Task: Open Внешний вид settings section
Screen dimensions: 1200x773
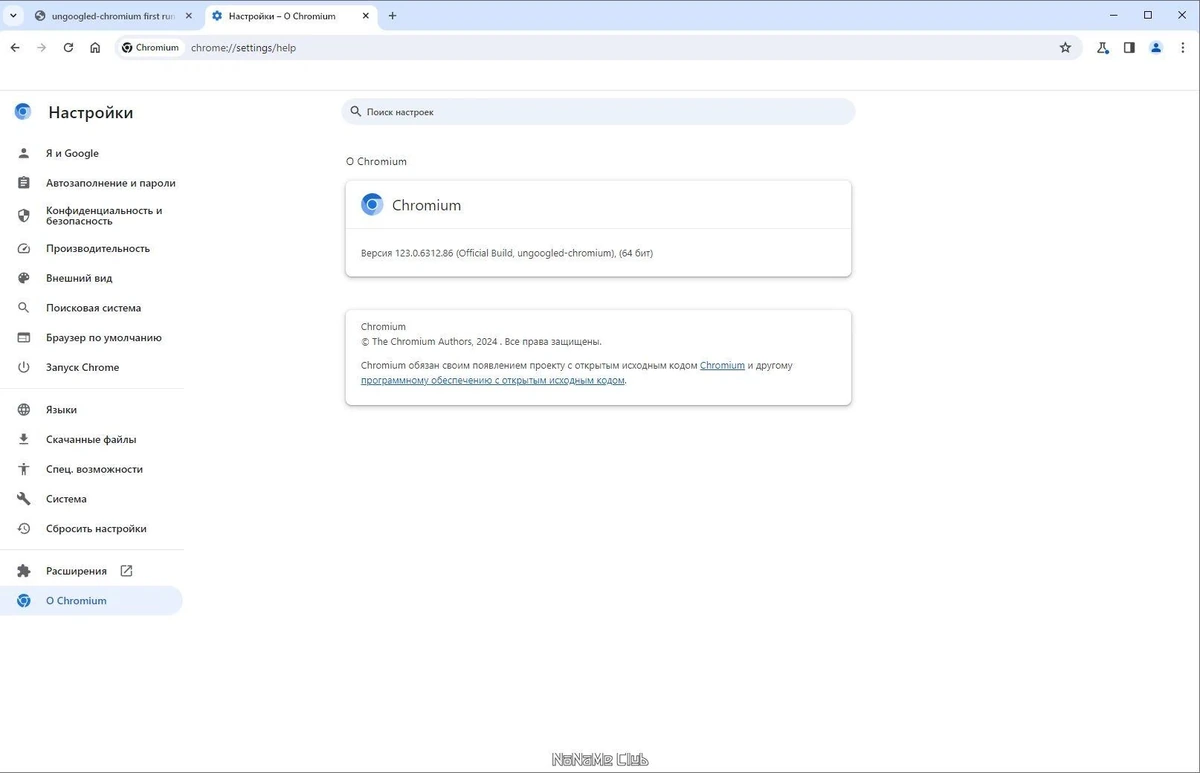Action: [91, 278]
